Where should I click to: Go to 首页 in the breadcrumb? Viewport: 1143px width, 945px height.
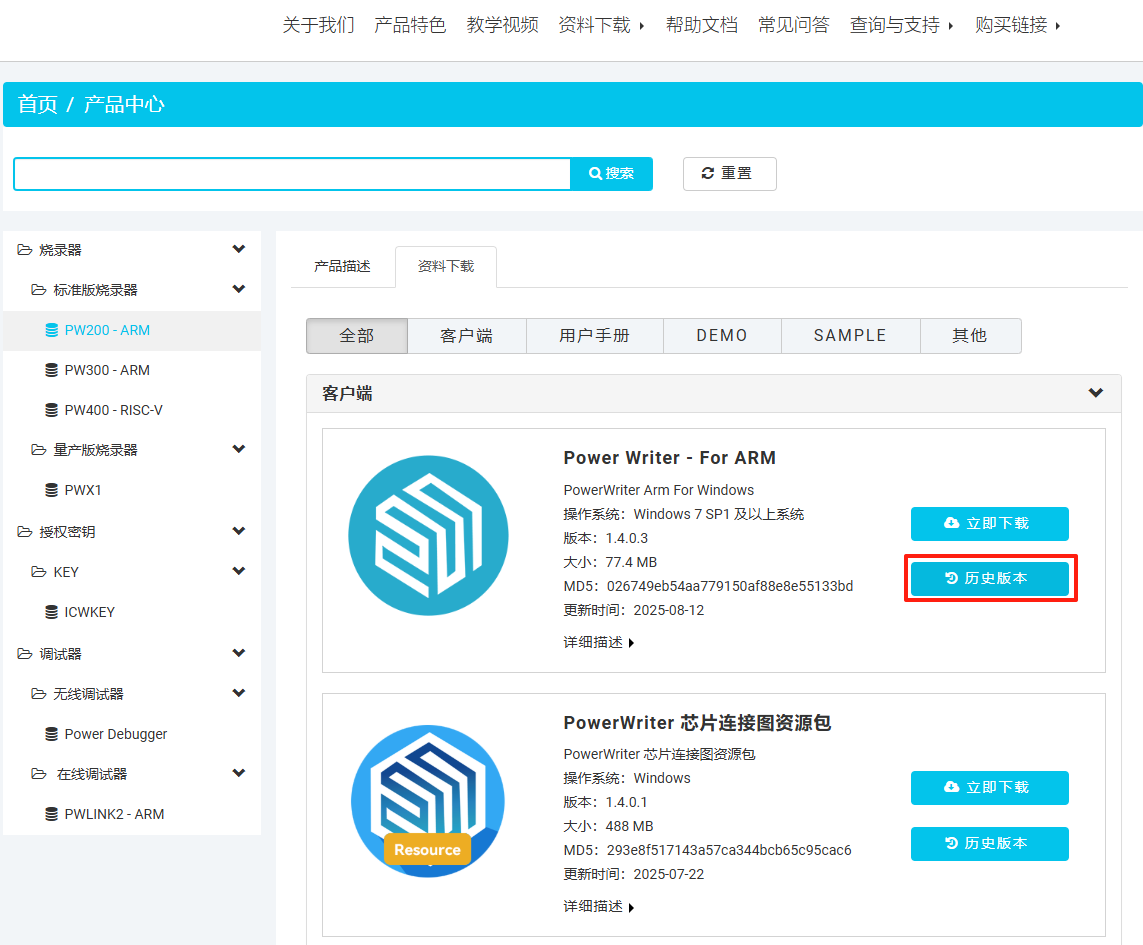point(37,104)
